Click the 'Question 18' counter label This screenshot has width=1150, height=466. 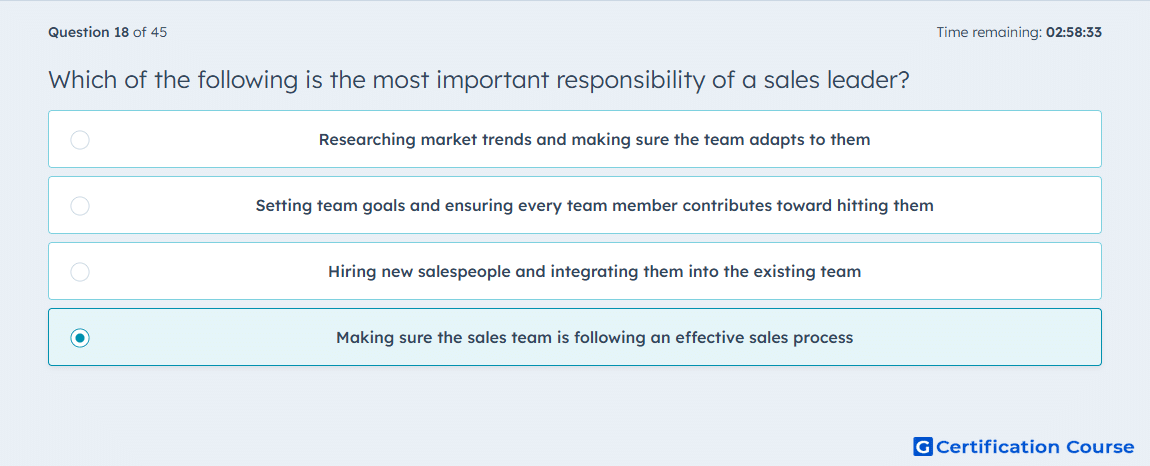click(x=88, y=32)
